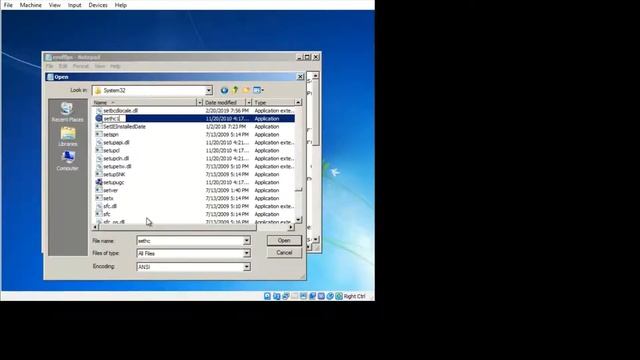The height and width of the screenshot is (360, 640).
Task: Click the Open button in the dialog
Action: 284,240
